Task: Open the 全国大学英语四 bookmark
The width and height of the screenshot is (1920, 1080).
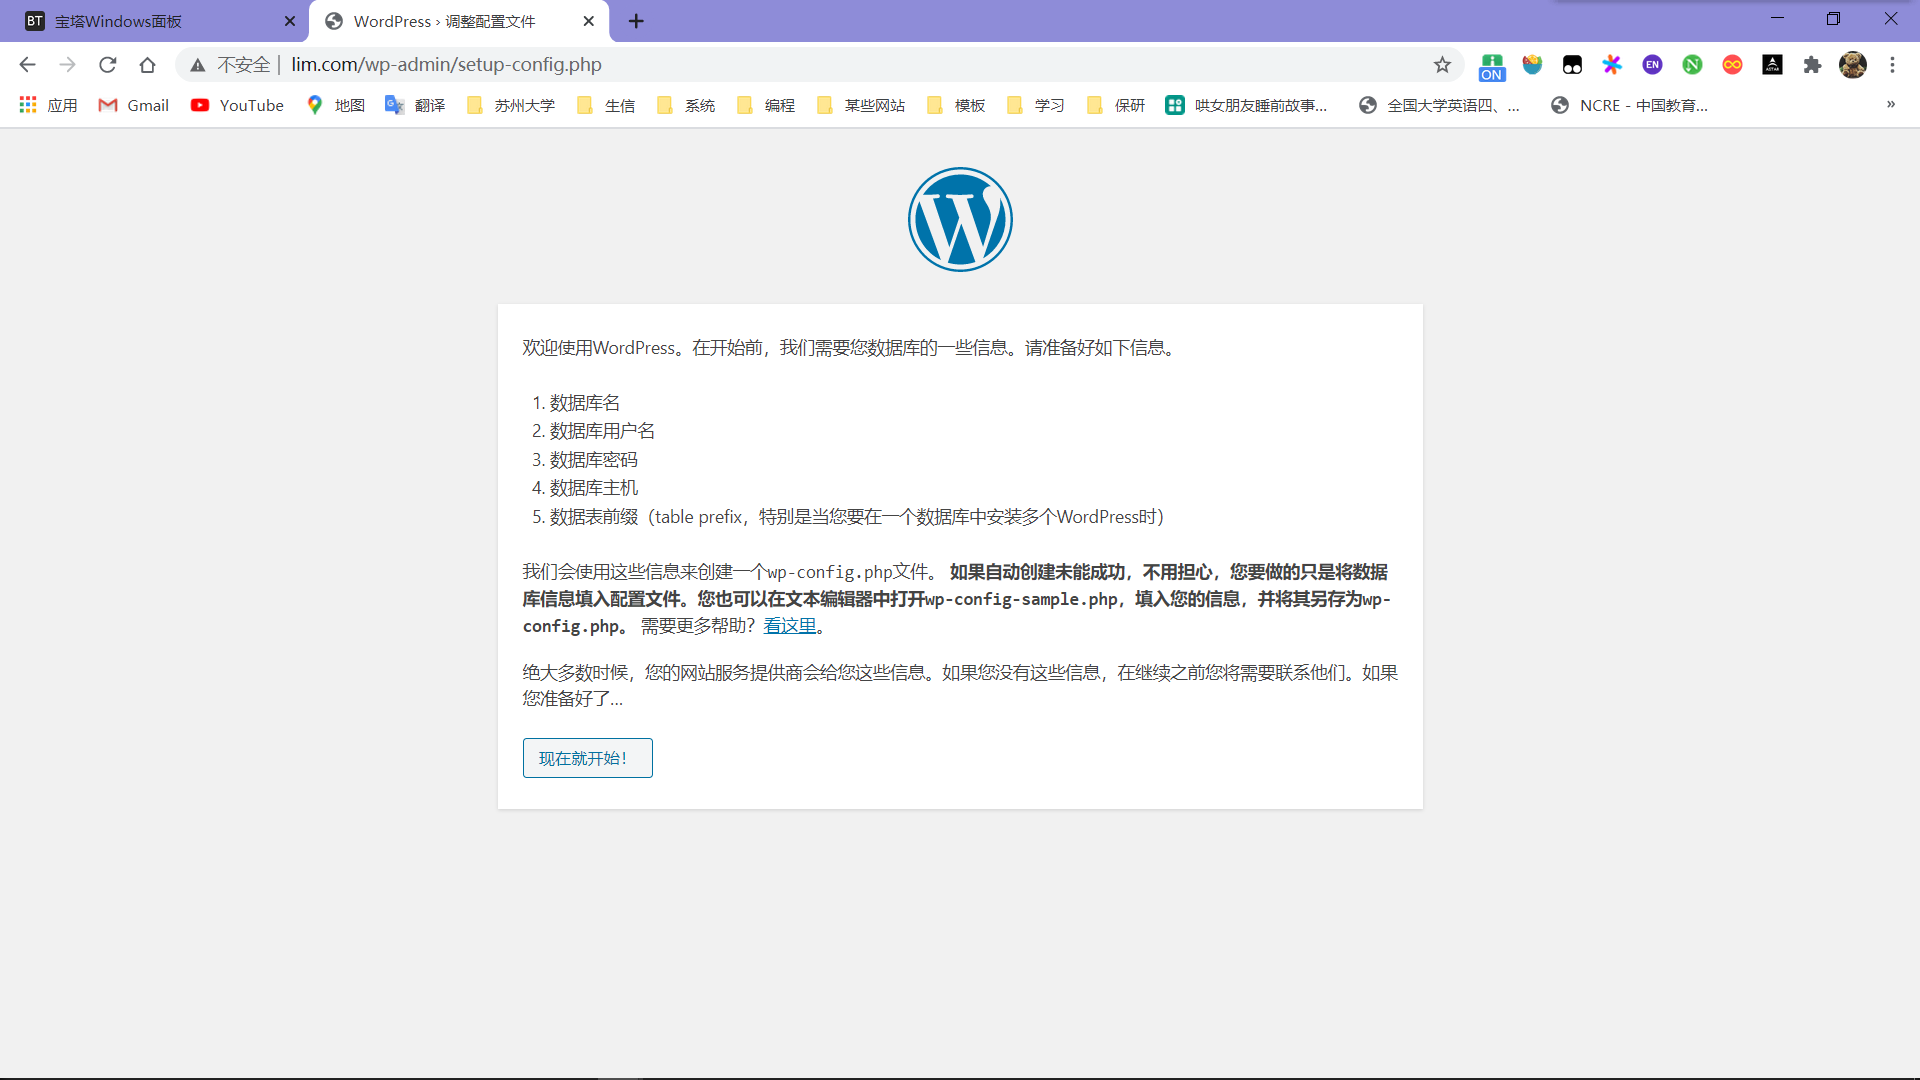Action: (x=1439, y=105)
